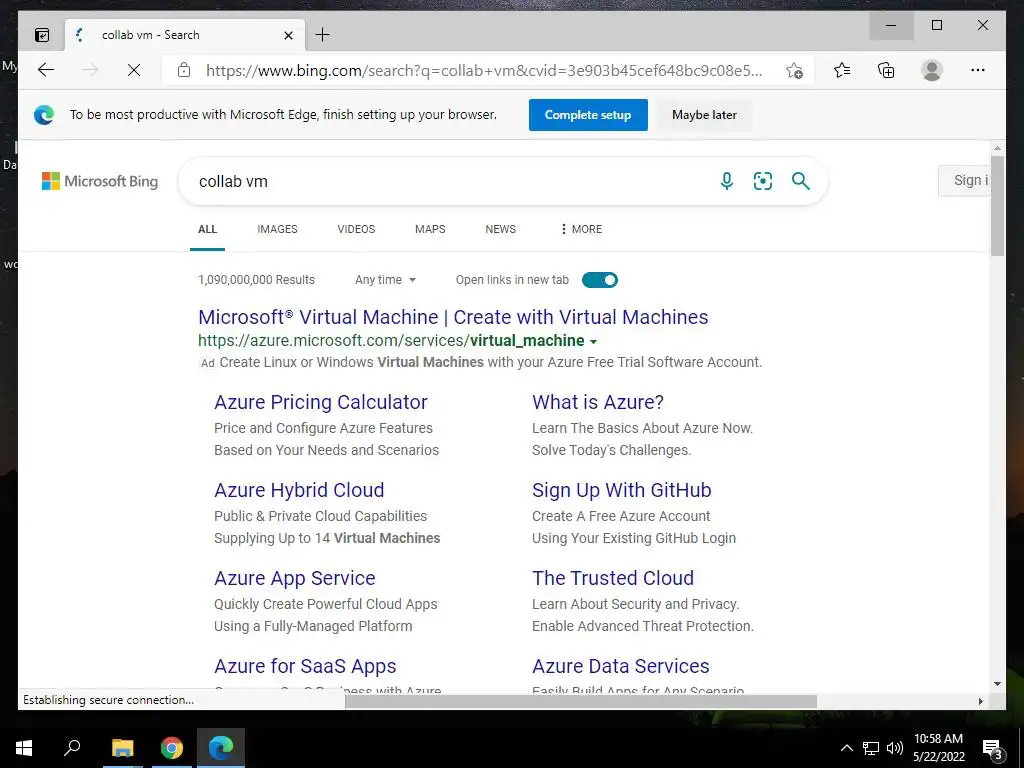Switch to MAPS tab
Viewport: 1024px width, 768px height.
[x=430, y=229]
